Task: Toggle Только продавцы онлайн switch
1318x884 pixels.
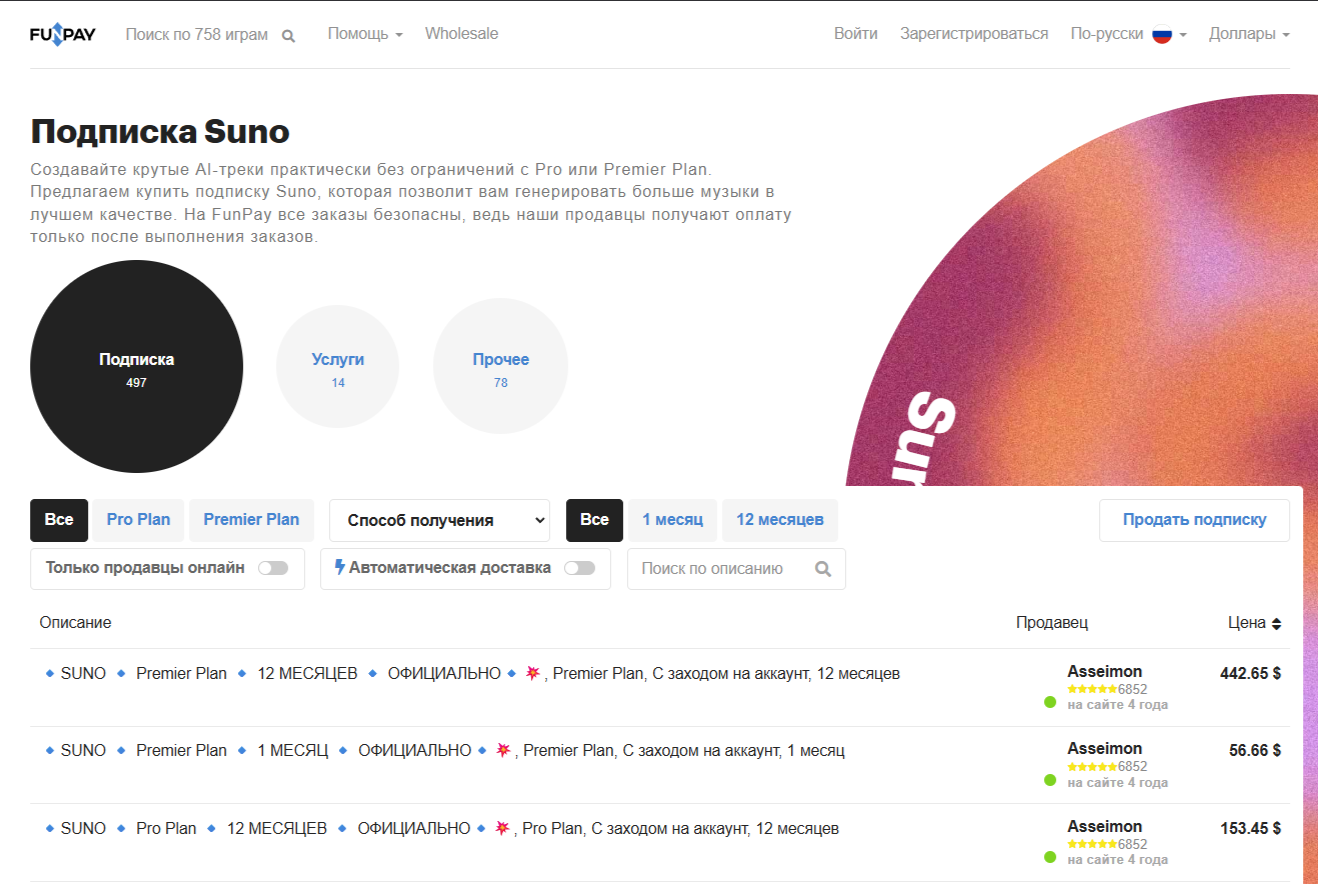Action: (x=273, y=568)
